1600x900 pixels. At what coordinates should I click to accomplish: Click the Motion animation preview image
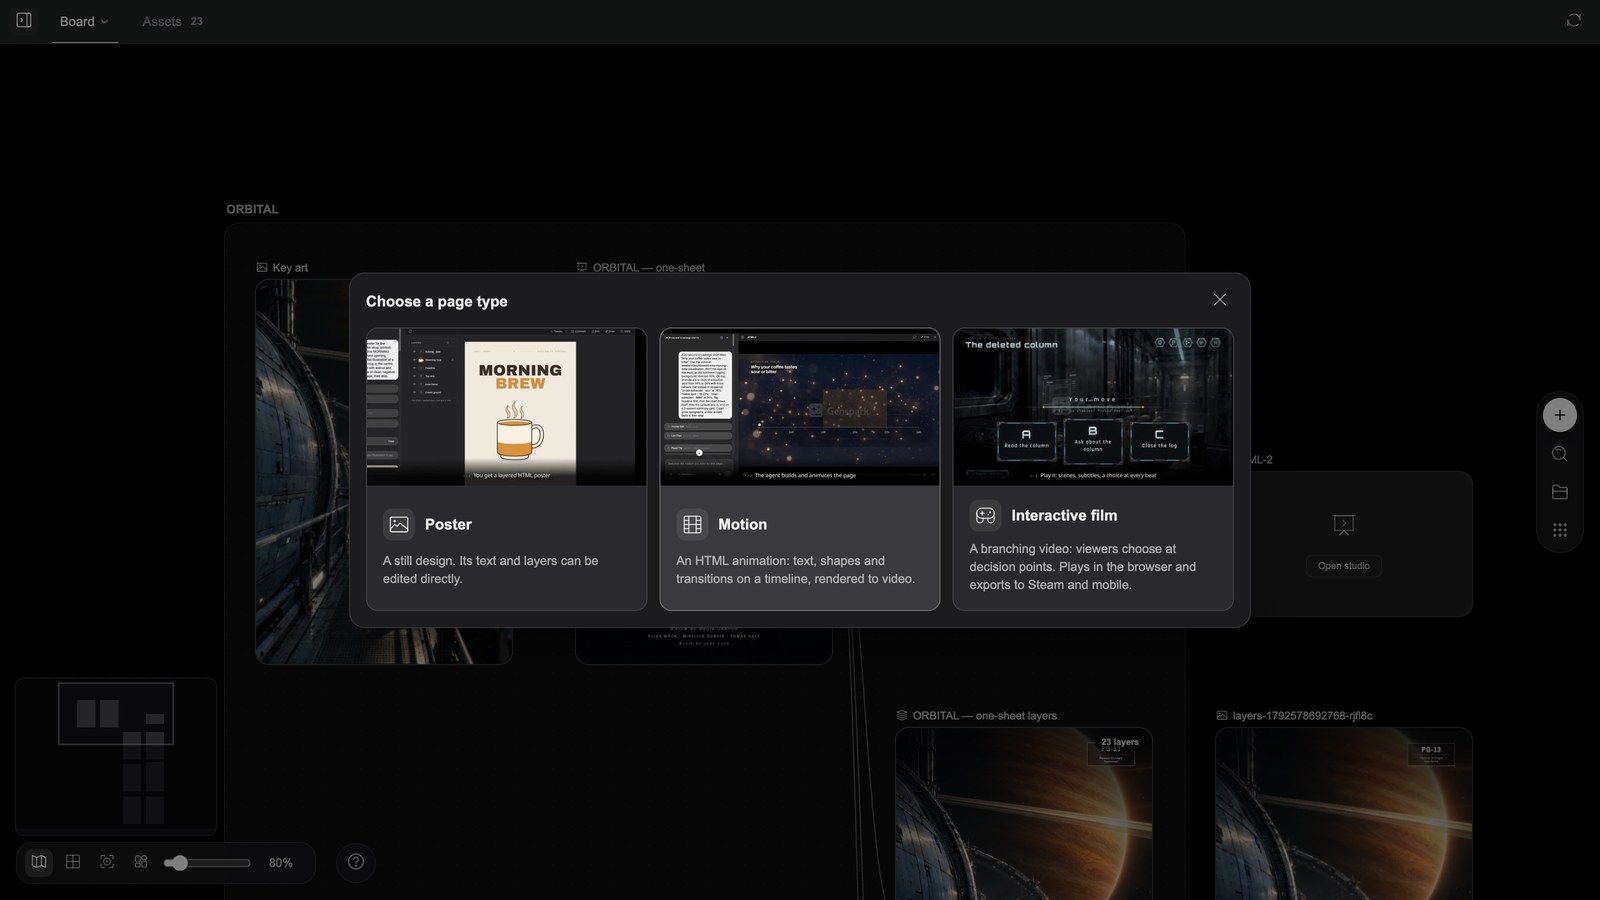799,407
